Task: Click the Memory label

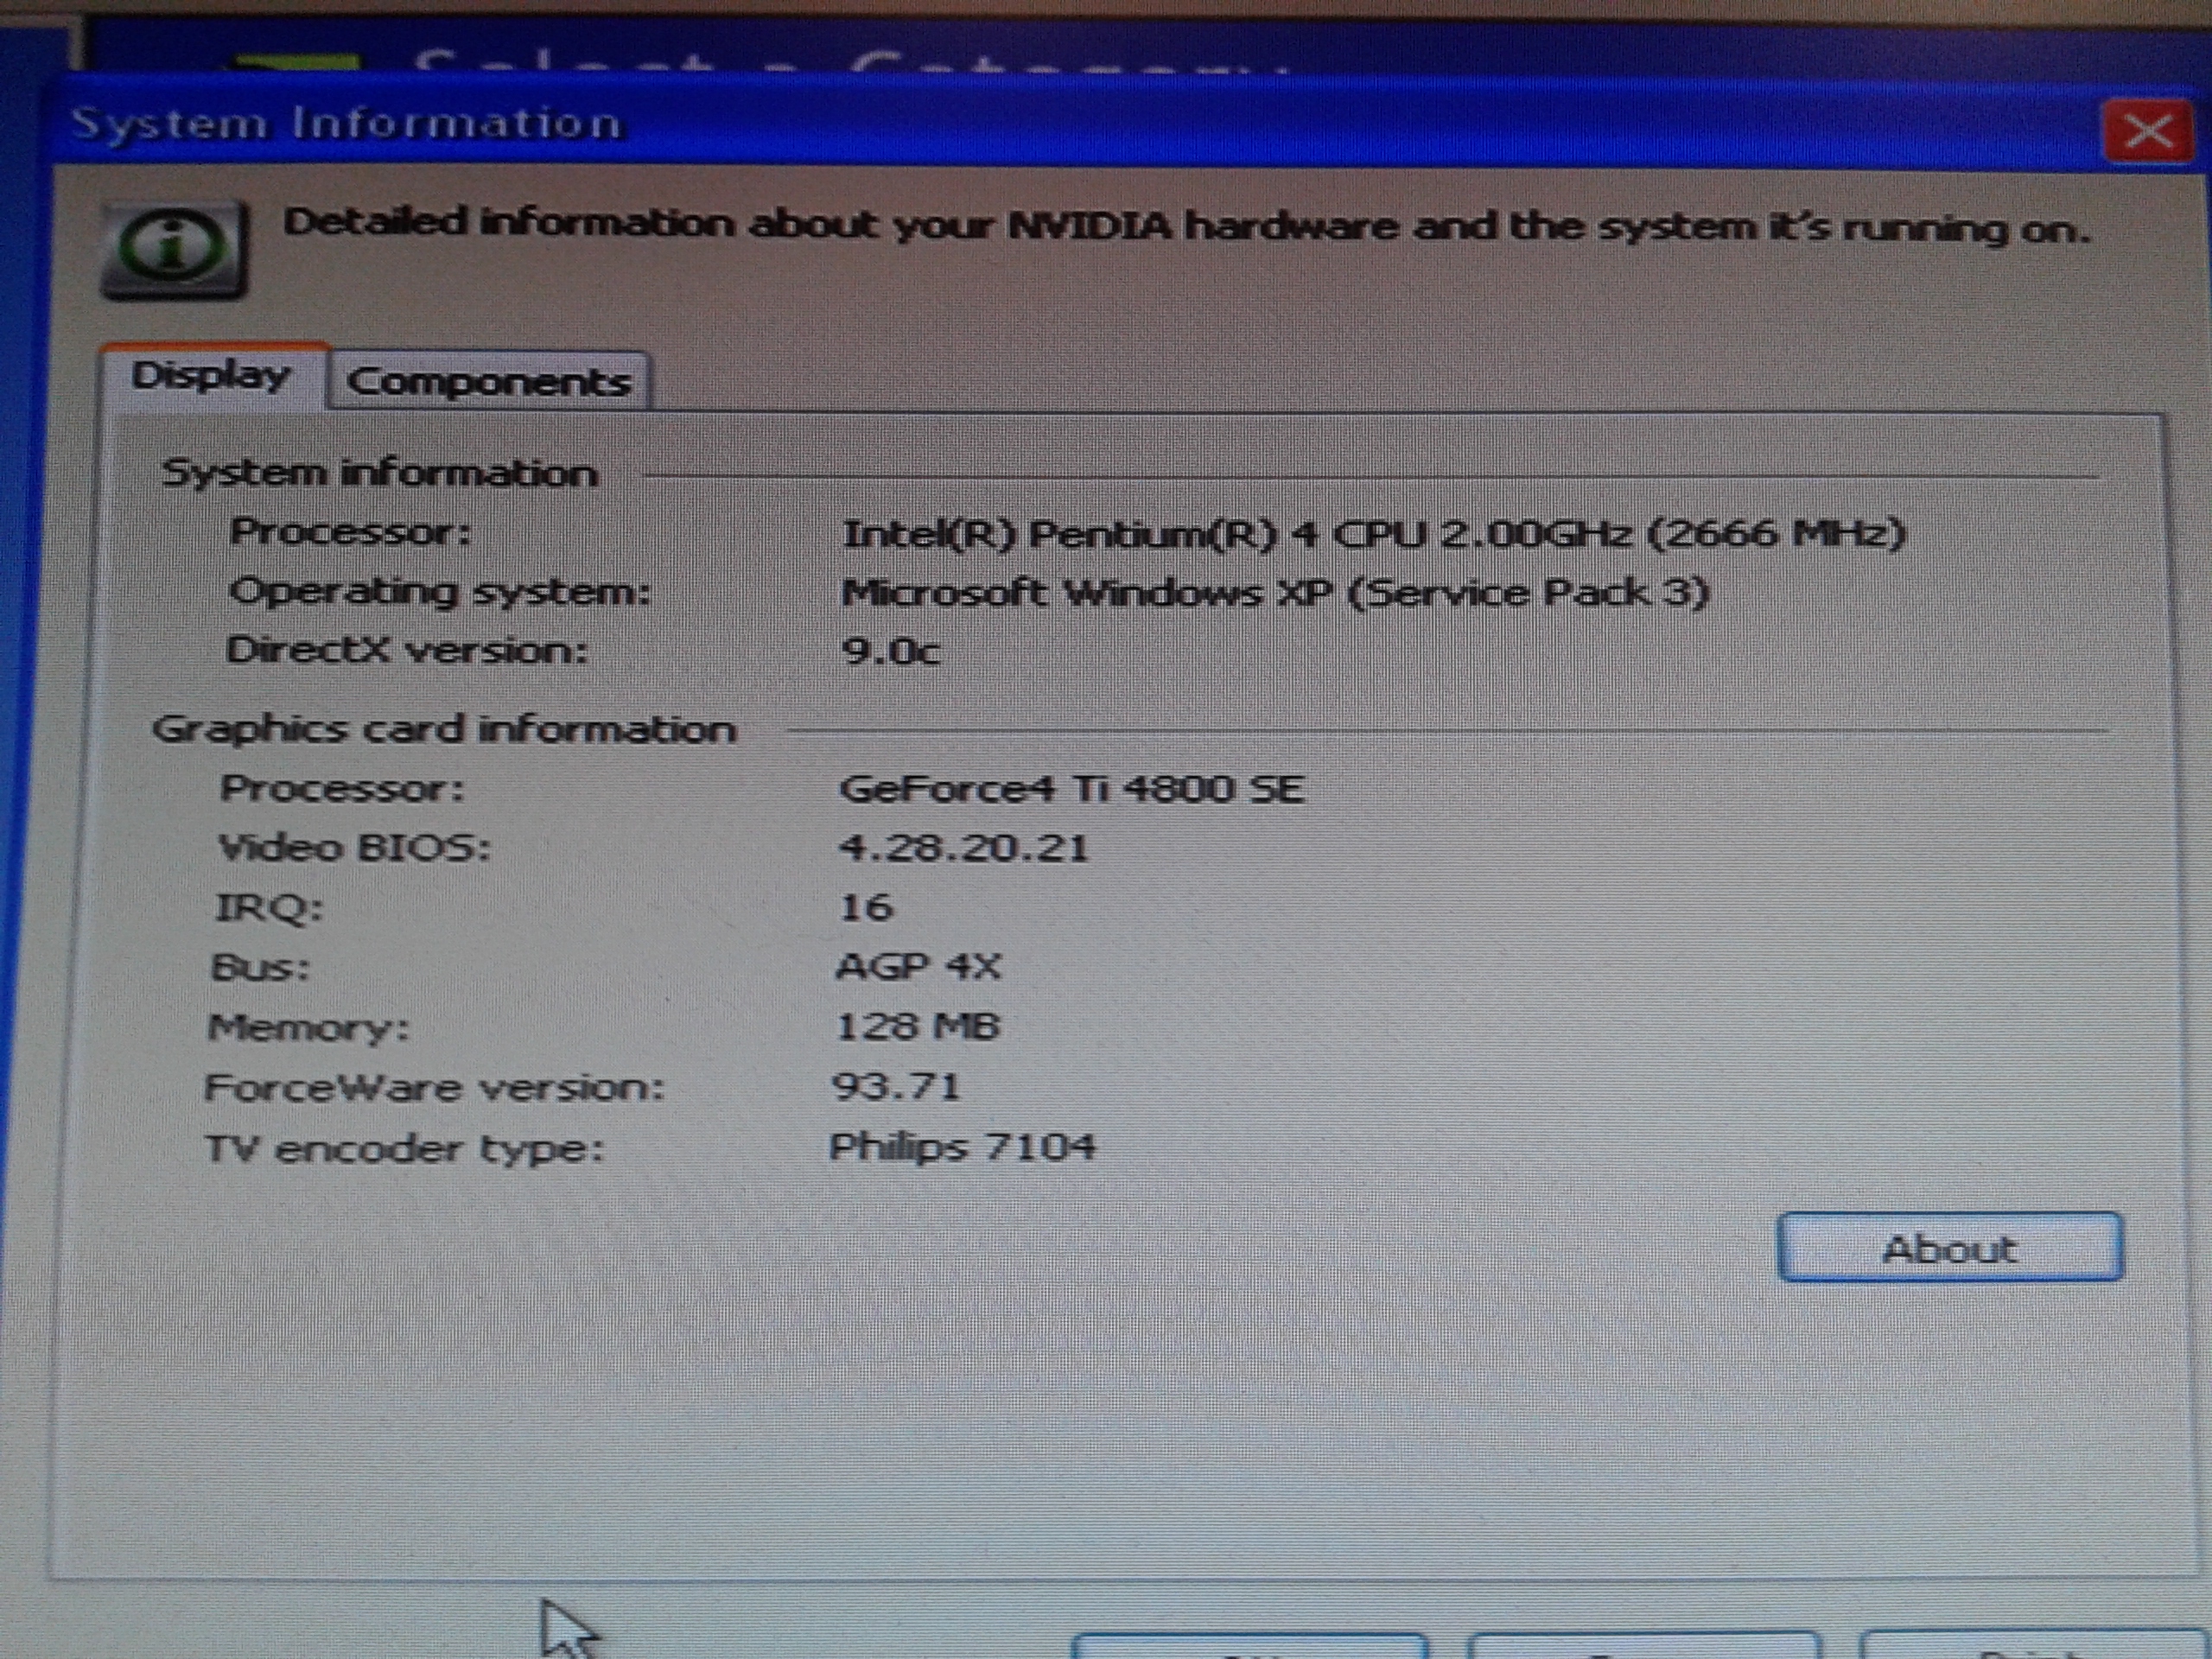Action: point(309,1028)
